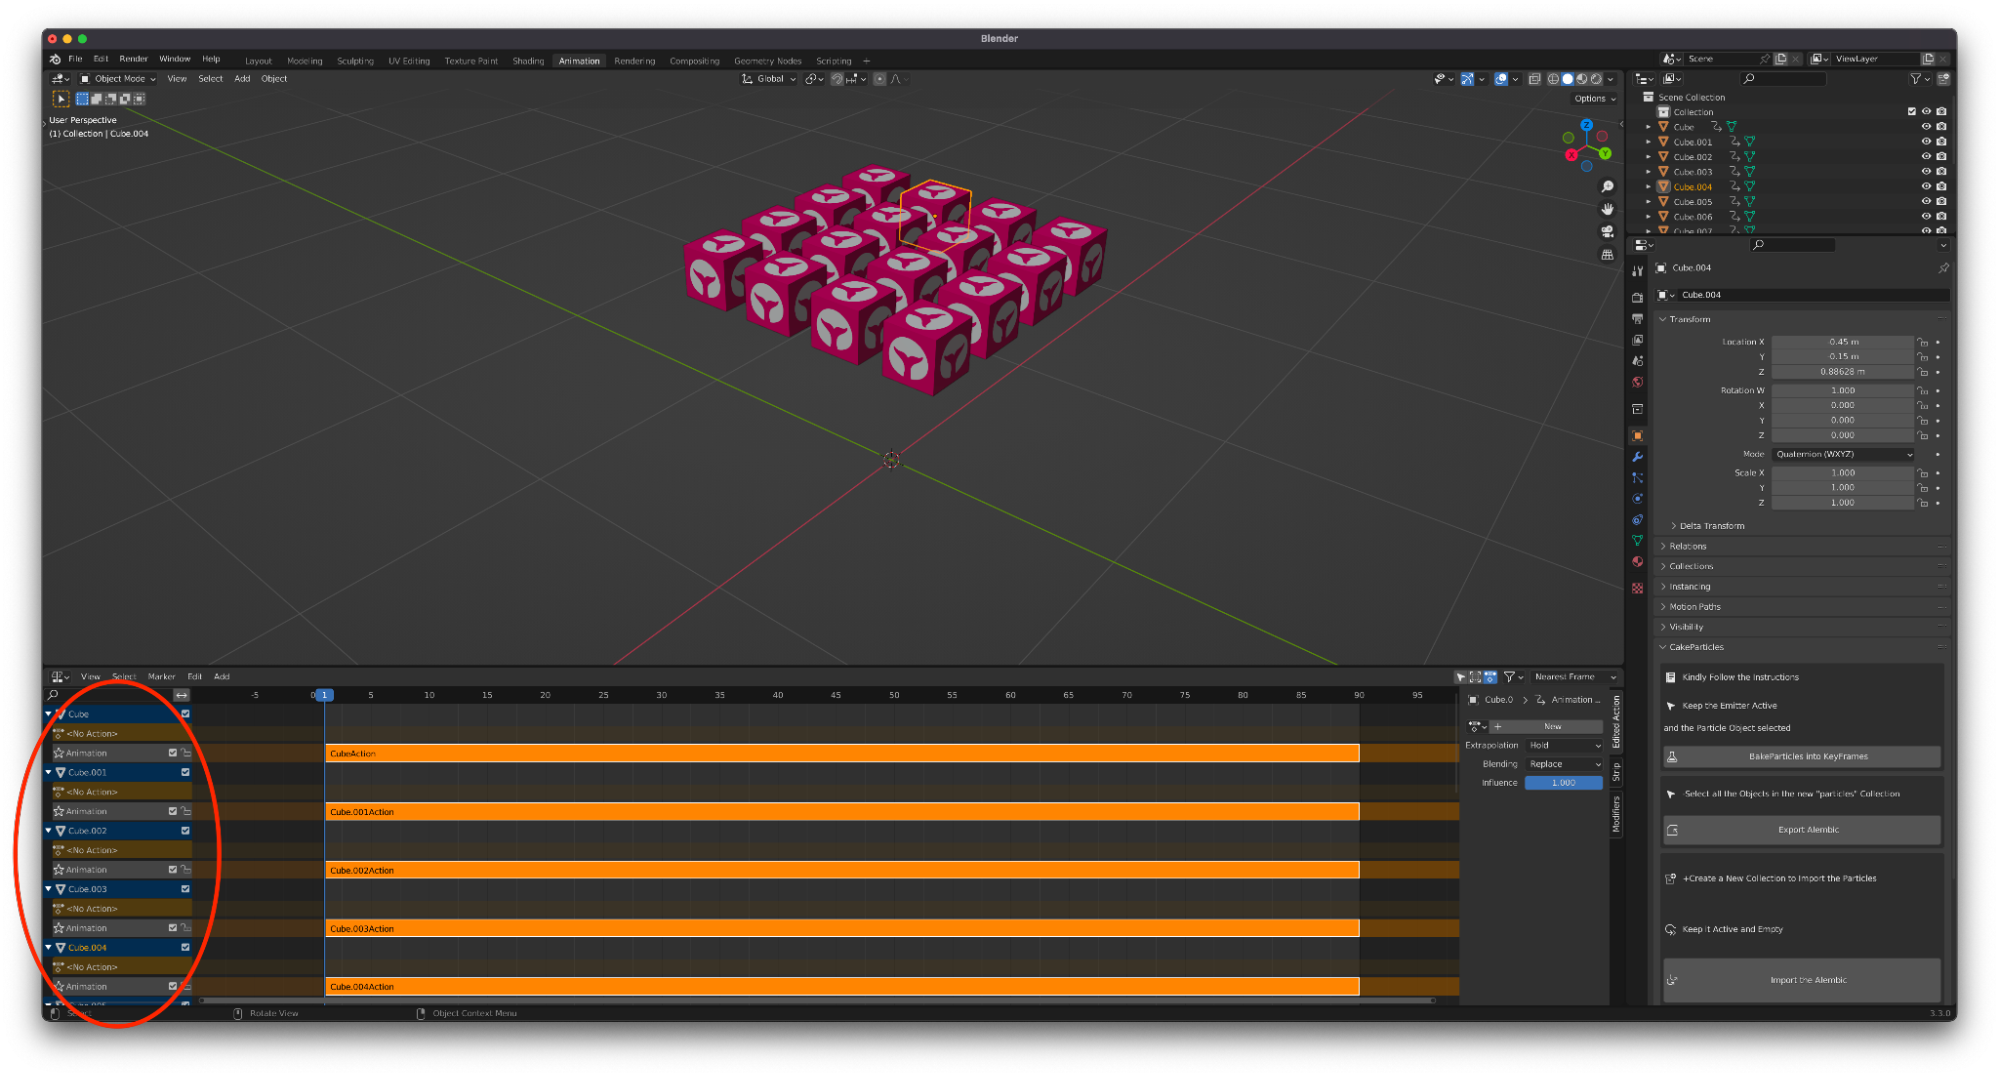Open the World properties globe tab

(x=1637, y=382)
